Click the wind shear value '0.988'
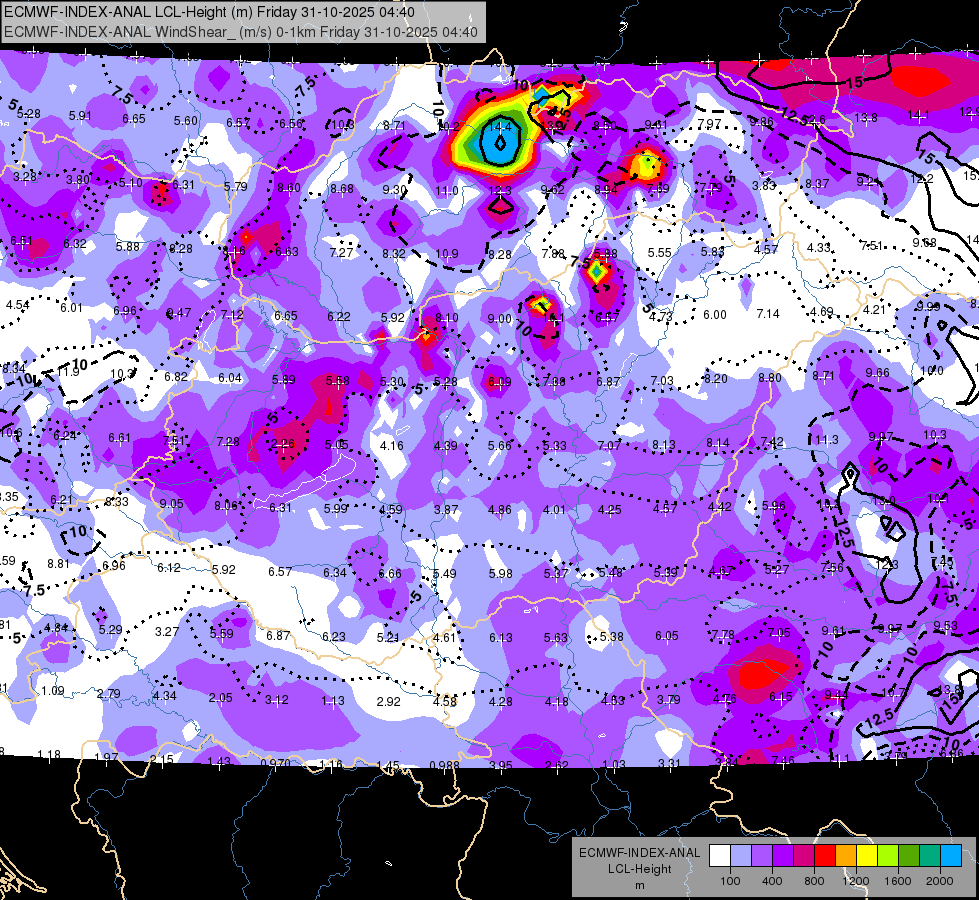This screenshot has height=900, width=979. click(x=445, y=765)
